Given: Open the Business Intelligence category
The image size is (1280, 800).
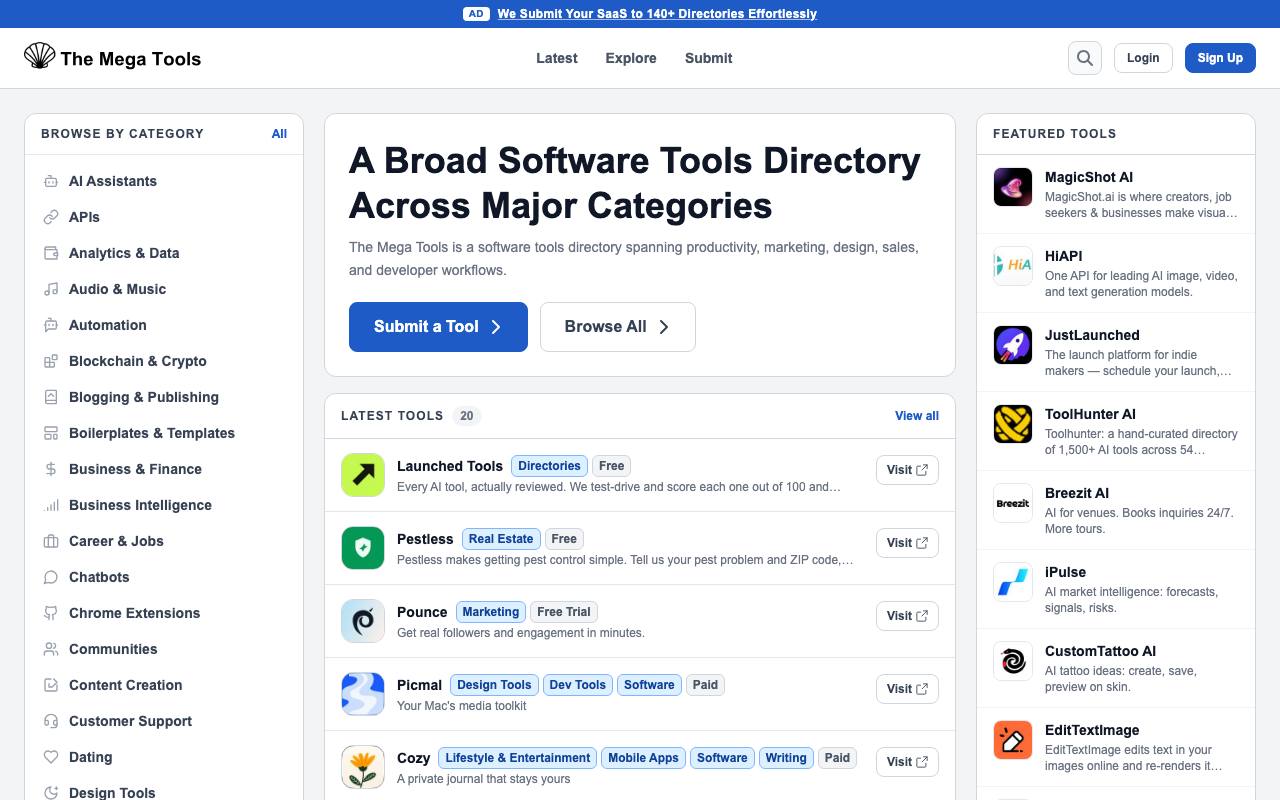Looking at the screenshot, I should click(164, 505).
